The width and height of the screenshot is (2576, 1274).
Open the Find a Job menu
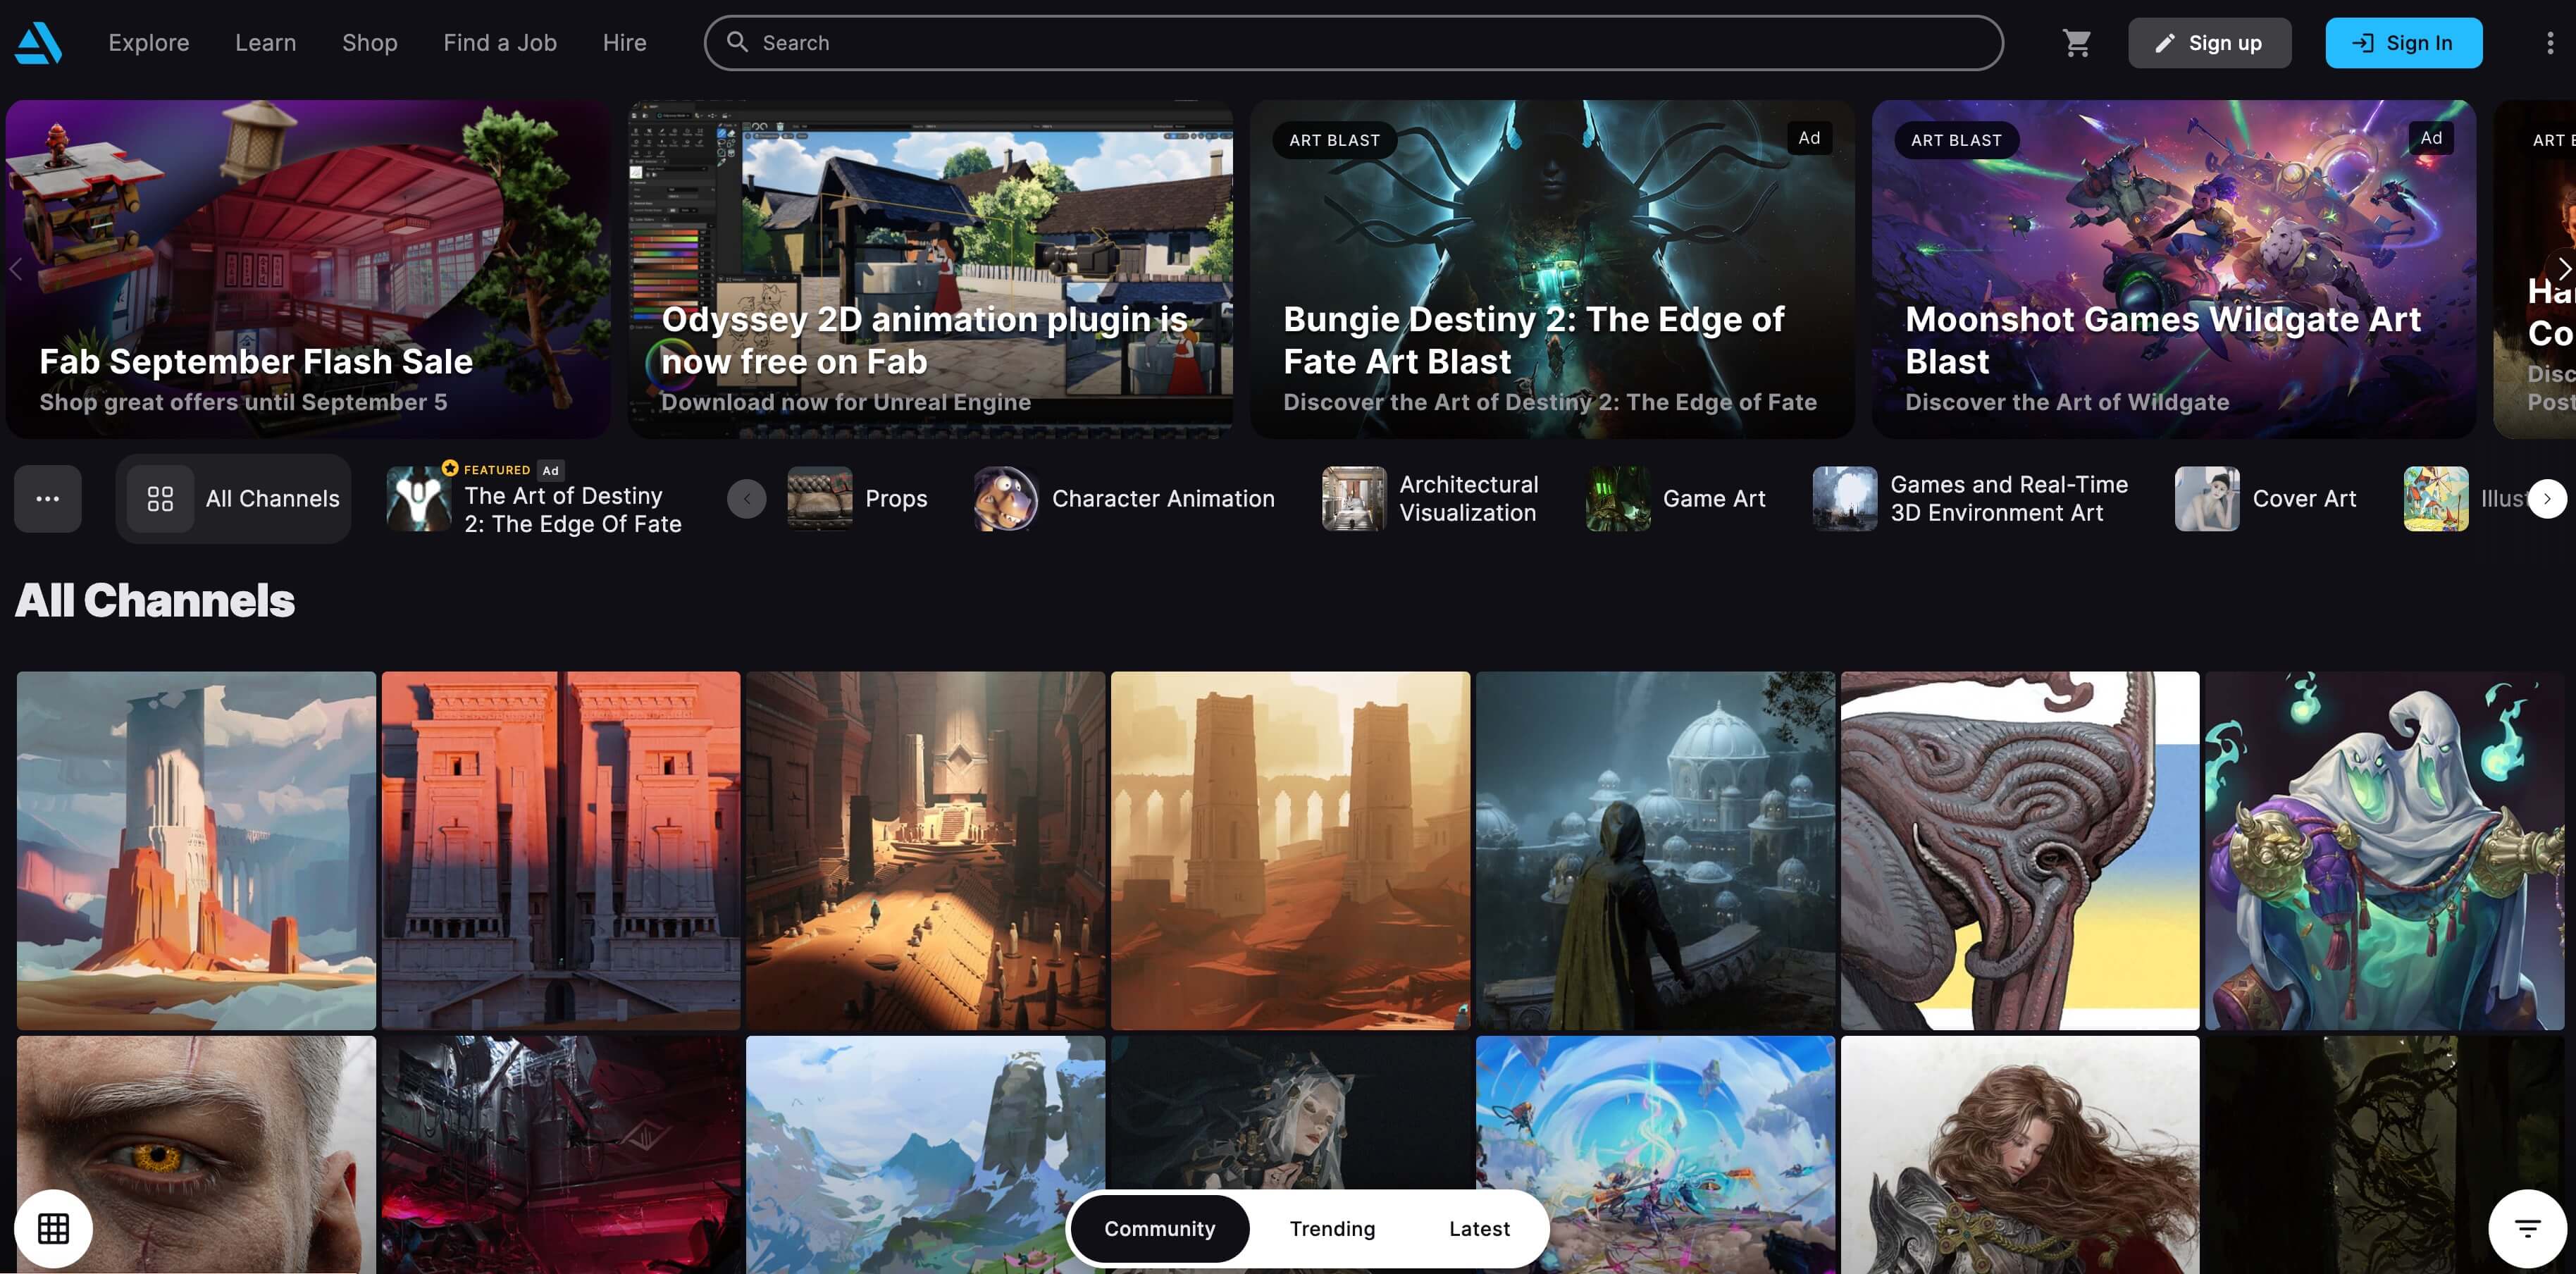tap(500, 42)
